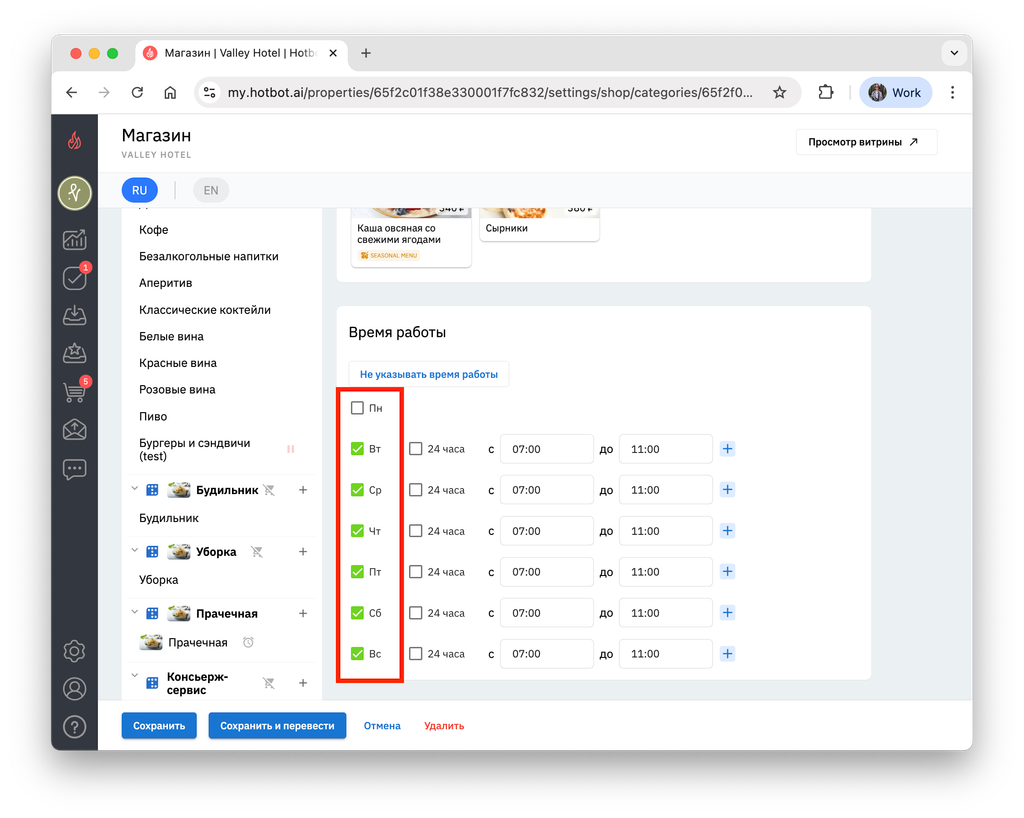Enable 24 часа for Вт row
This screenshot has height=818, width=1024.
pos(415,448)
